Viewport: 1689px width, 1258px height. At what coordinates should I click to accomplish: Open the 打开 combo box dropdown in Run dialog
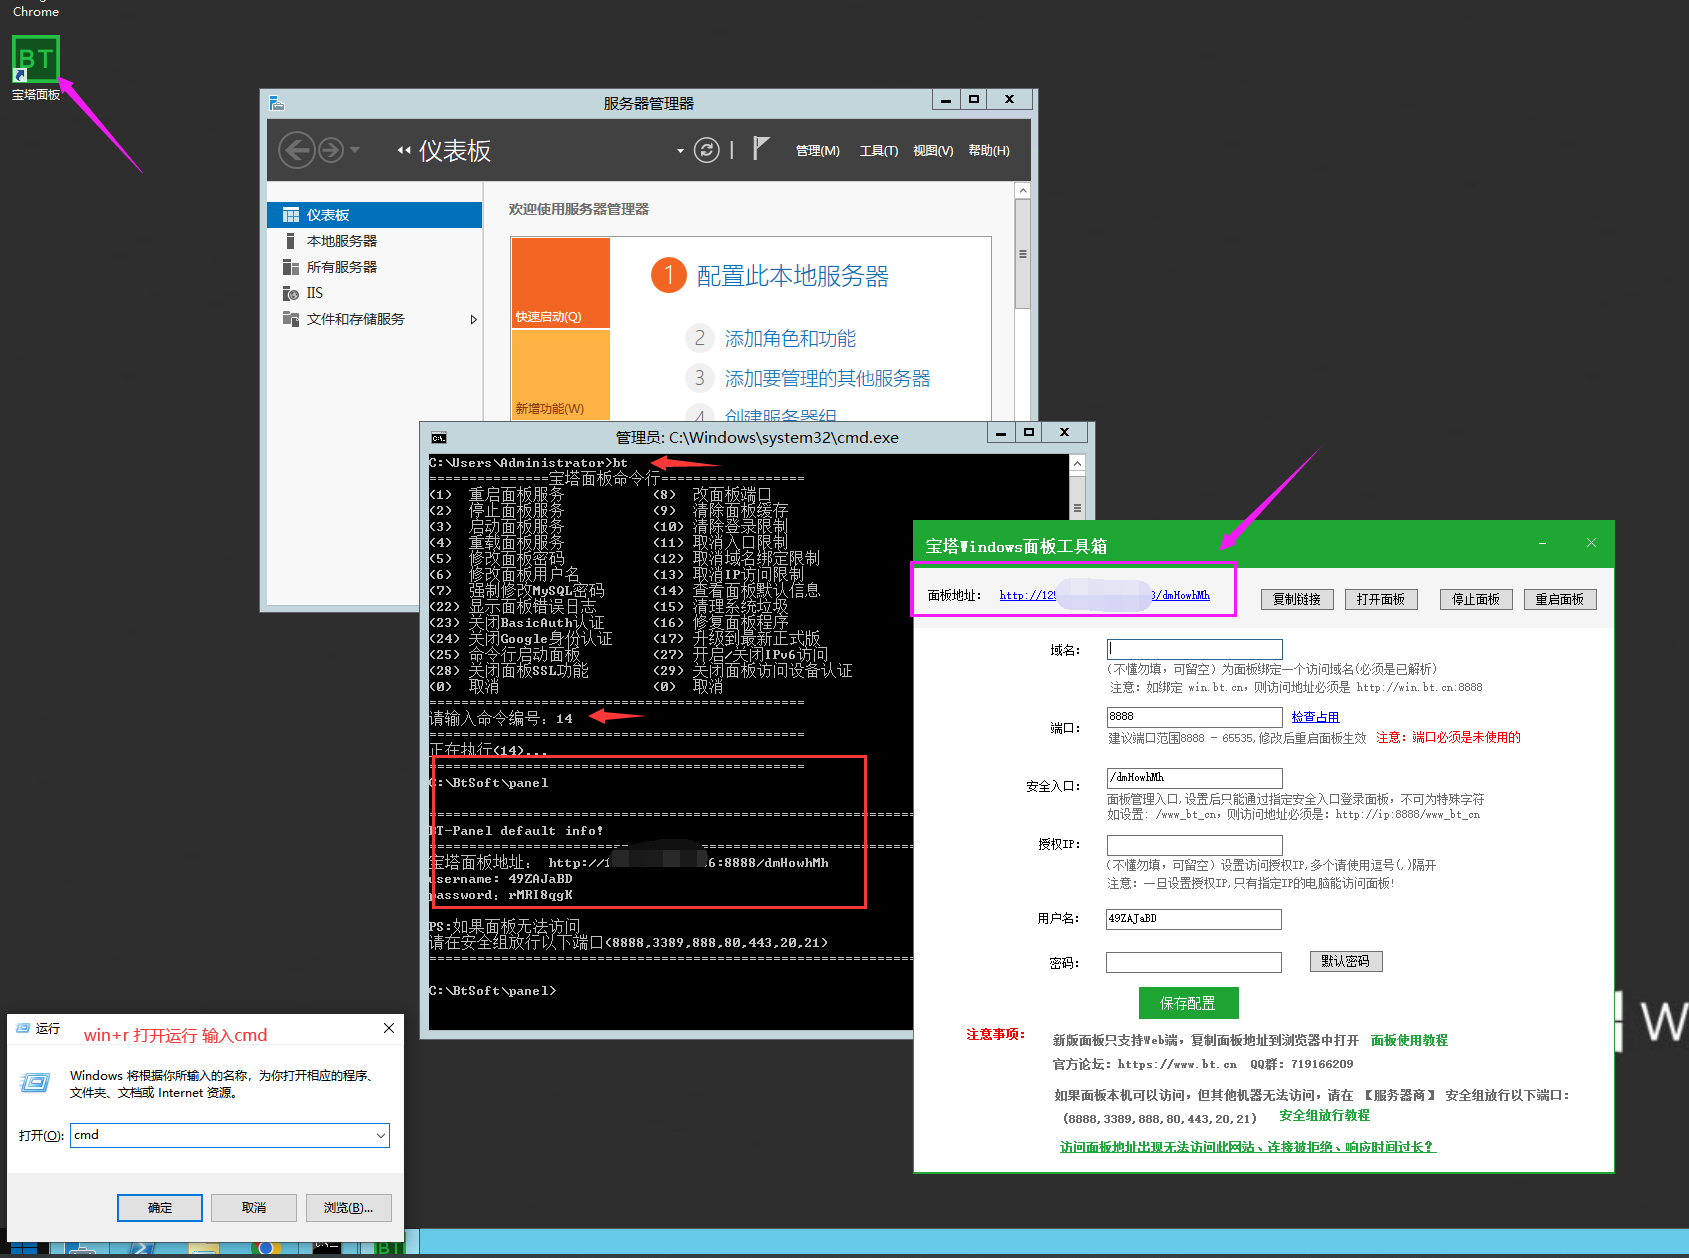click(x=381, y=1136)
